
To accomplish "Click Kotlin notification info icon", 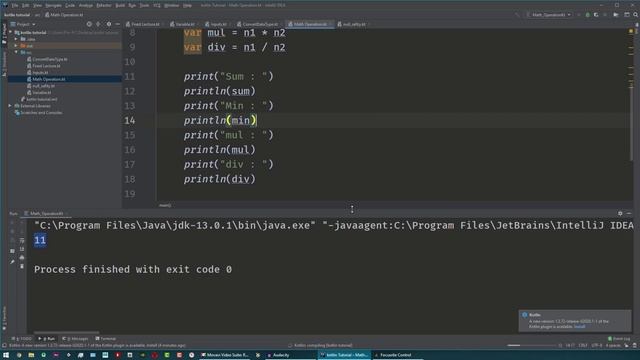I will [524, 315].
